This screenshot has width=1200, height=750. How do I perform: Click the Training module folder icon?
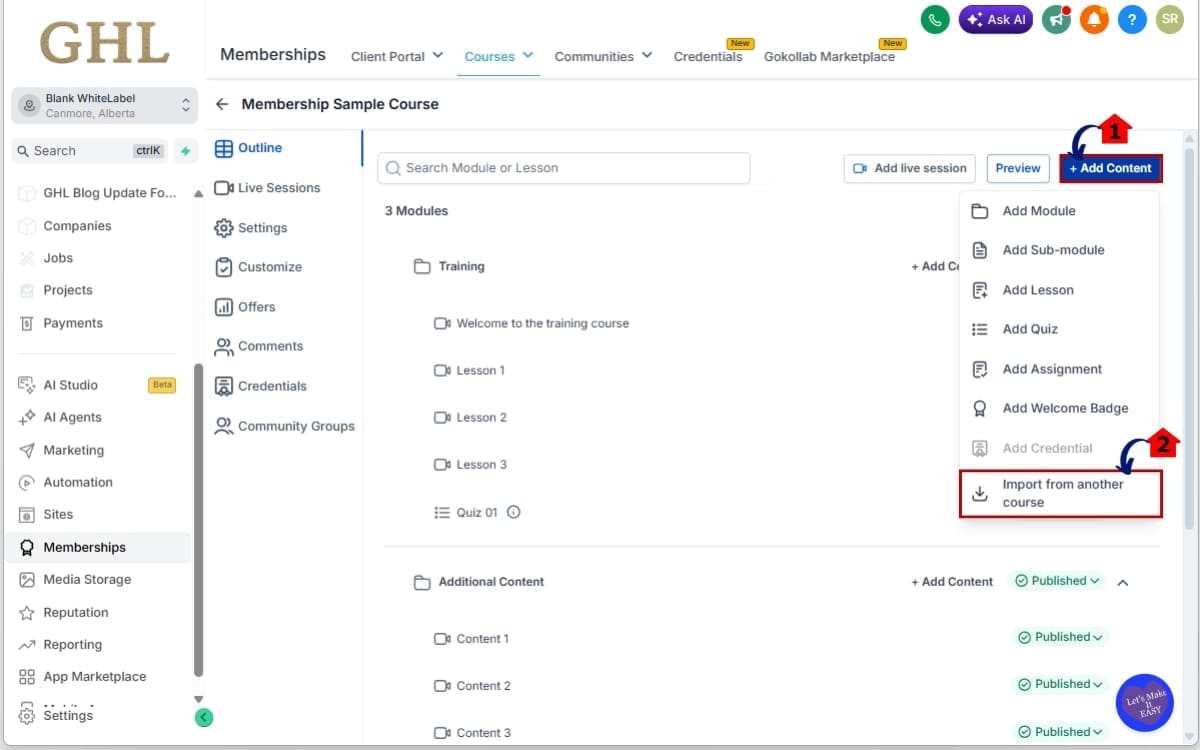pos(422,267)
